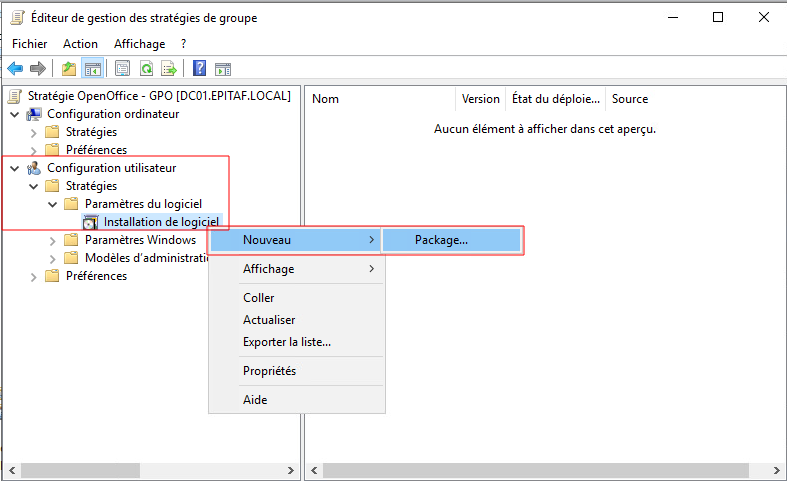Open Properties via the toolbar icon
The width and height of the screenshot is (787, 481).
click(x=122, y=68)
